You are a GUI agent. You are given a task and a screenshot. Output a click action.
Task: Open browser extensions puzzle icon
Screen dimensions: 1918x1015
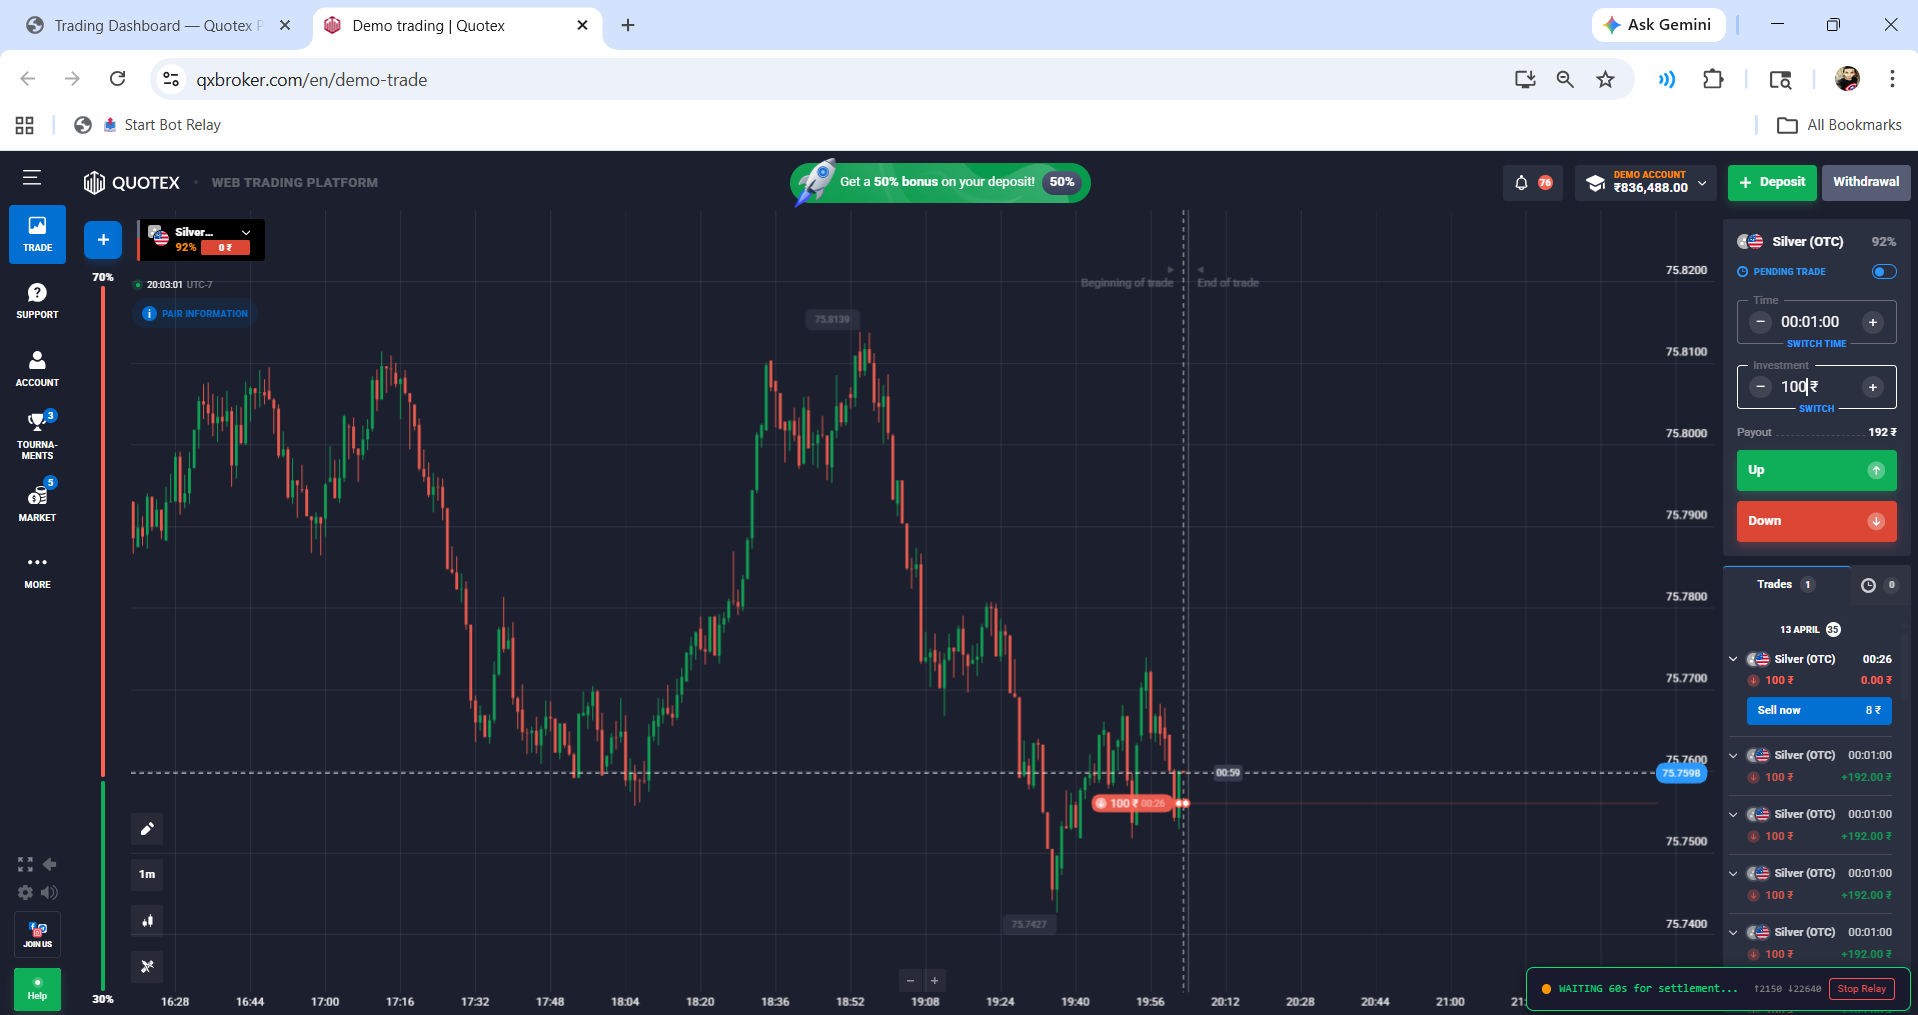click(x=1713, y=79)
